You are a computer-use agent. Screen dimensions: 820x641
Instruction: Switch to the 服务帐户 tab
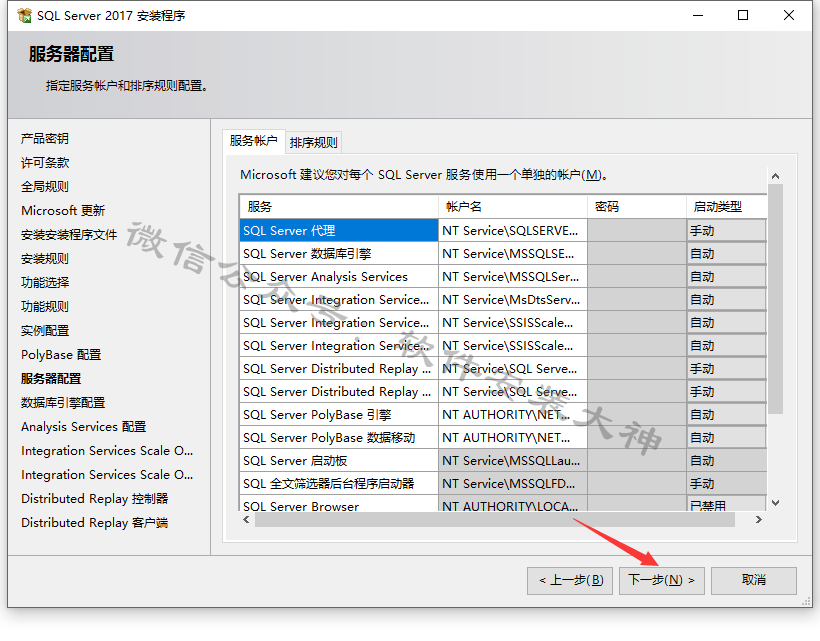(x=254, y=141)
